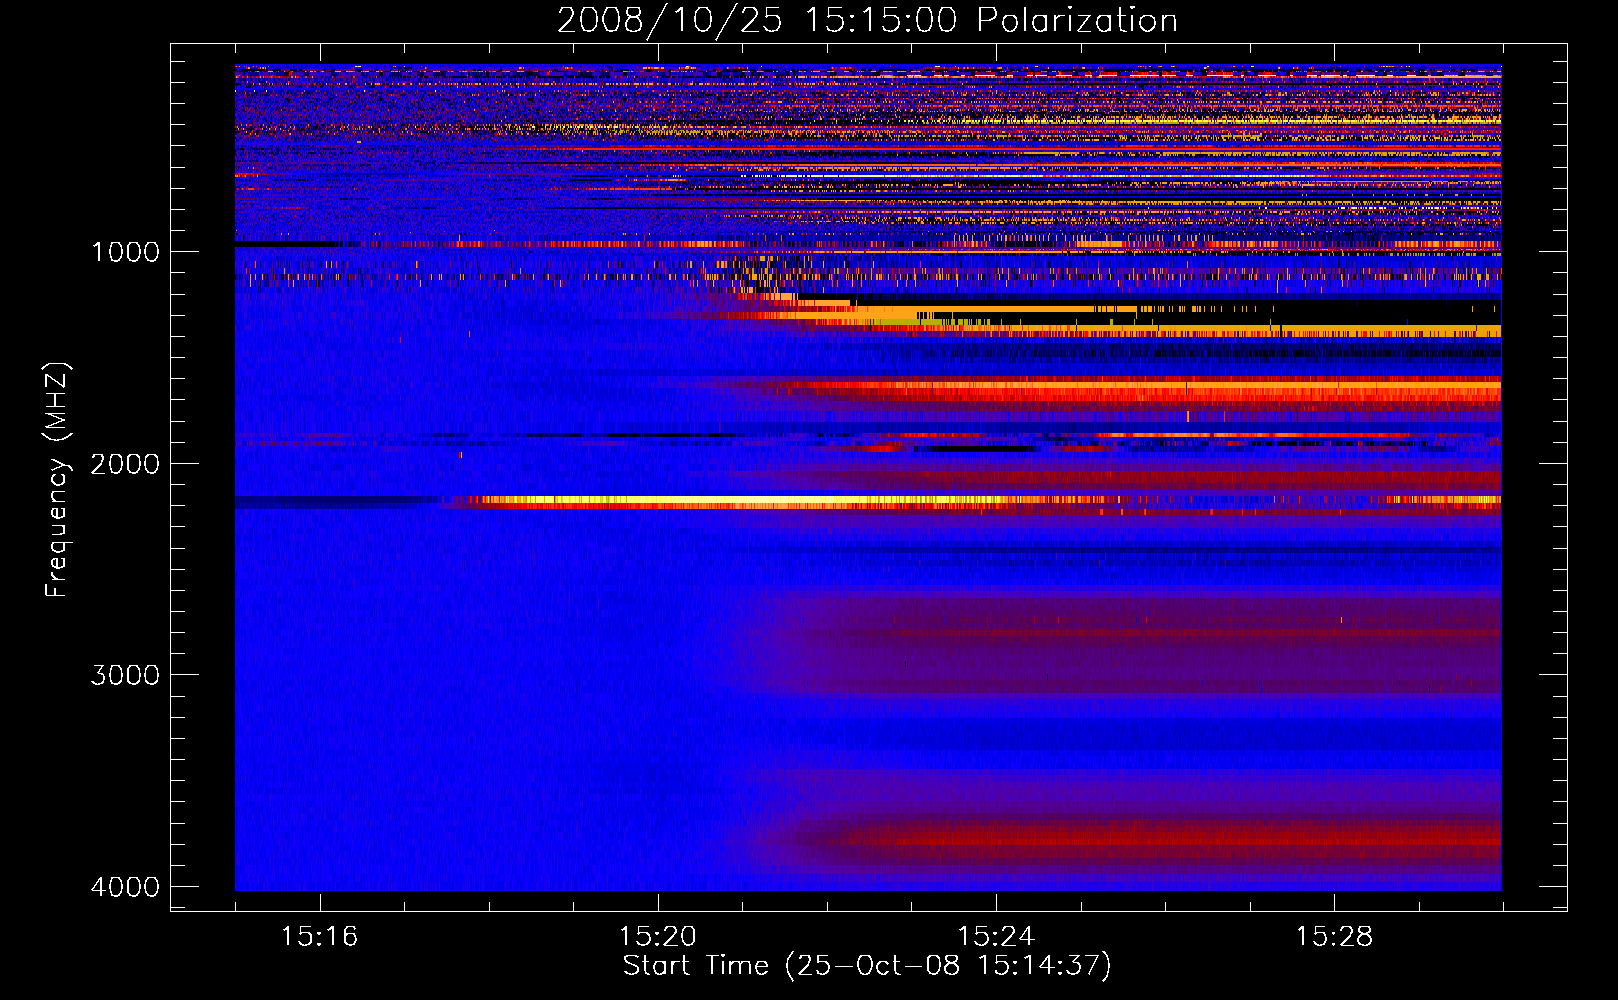This screenshot has height=1000, width=1618.
Task: Click the 'Frequency (MHZ)' axis label
Action: [x=57, y=480]
